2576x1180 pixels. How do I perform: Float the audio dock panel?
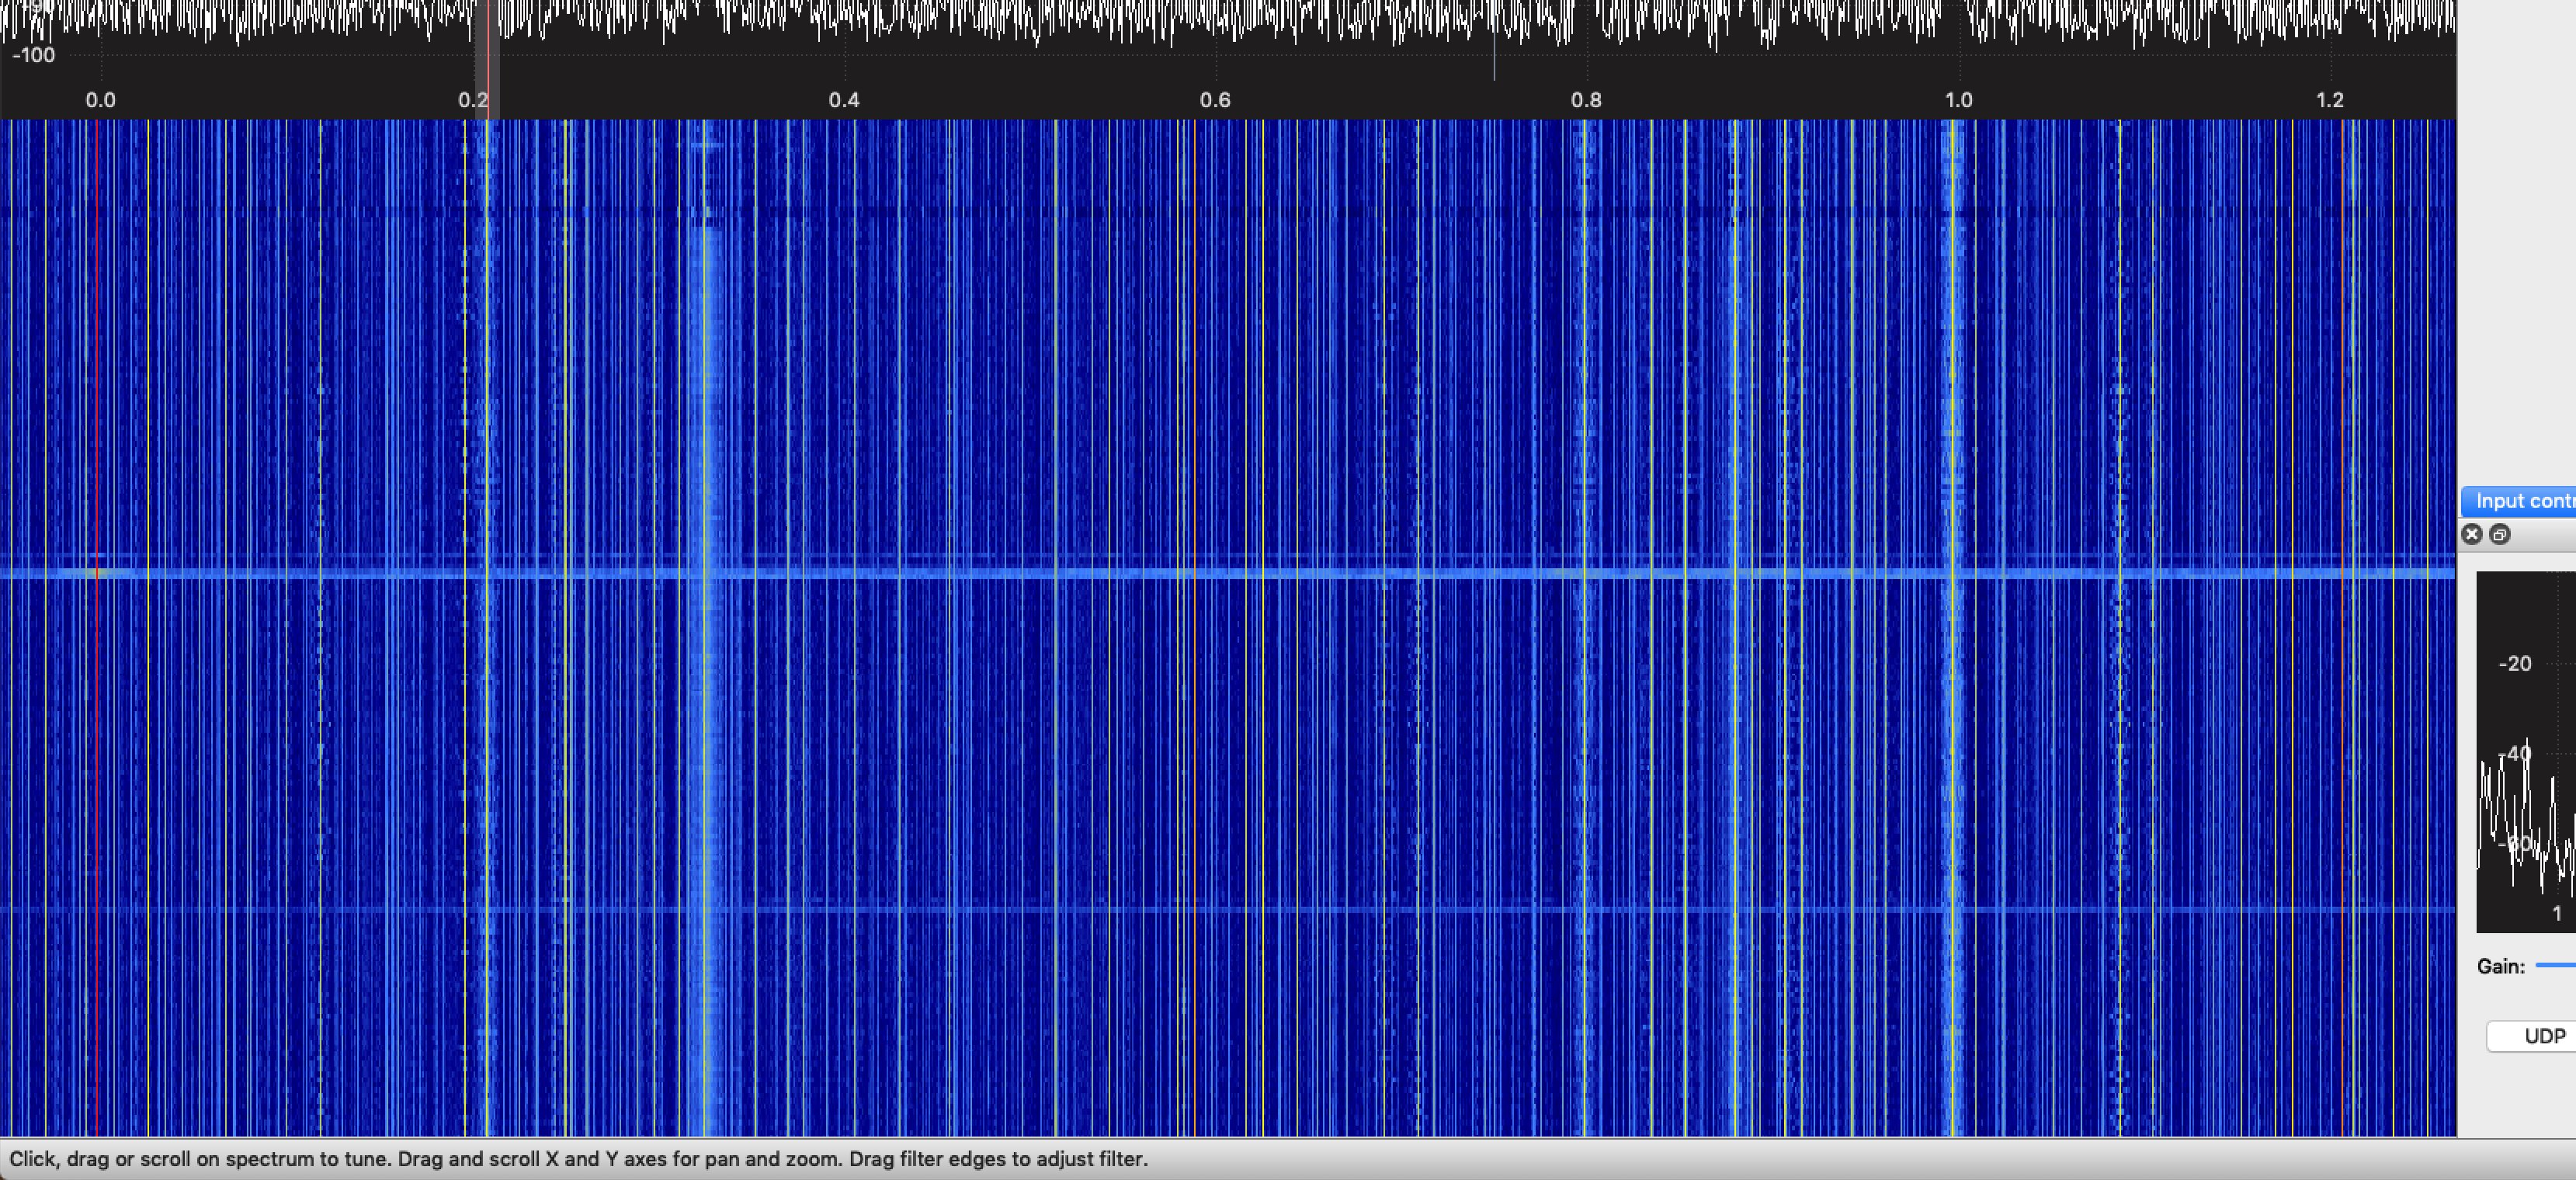pyautogui.click(x=2499, y=534)
